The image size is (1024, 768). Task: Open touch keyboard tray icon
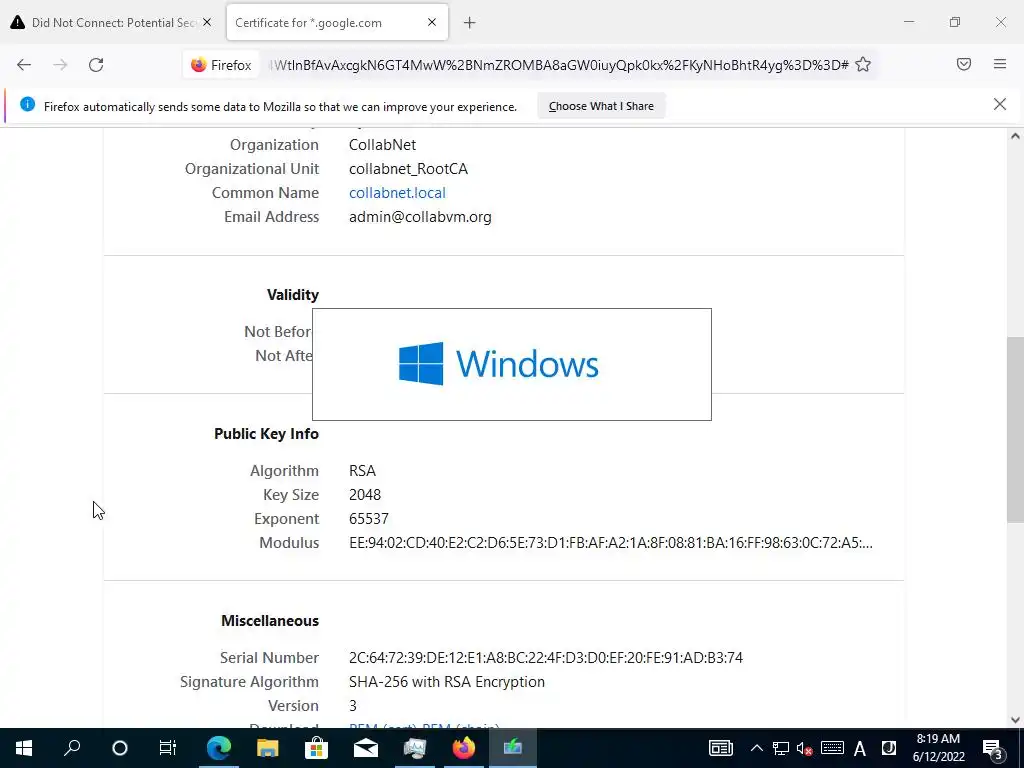832,748
